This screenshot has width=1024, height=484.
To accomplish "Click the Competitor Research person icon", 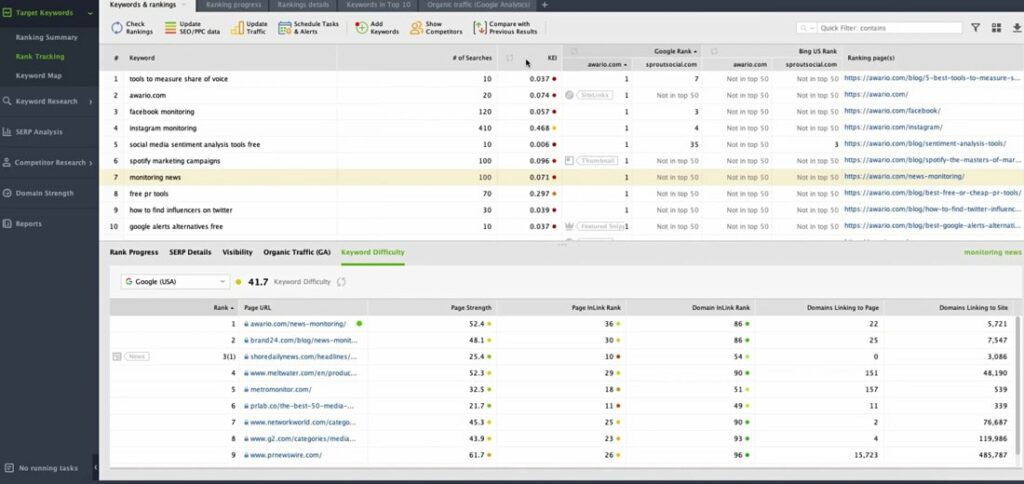I will 7,163.
